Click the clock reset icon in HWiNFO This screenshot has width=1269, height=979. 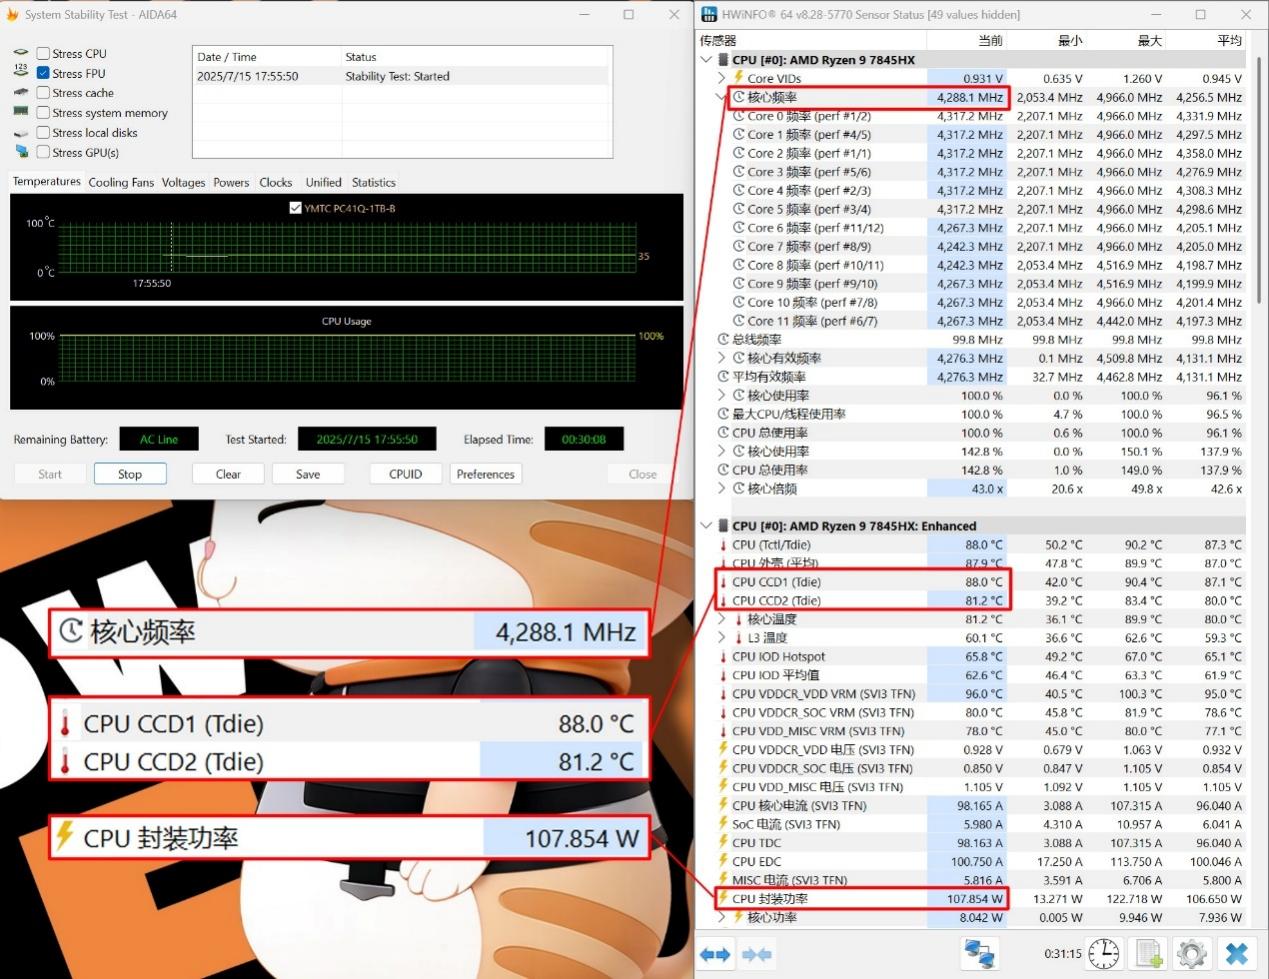(x=1104, y=954)
